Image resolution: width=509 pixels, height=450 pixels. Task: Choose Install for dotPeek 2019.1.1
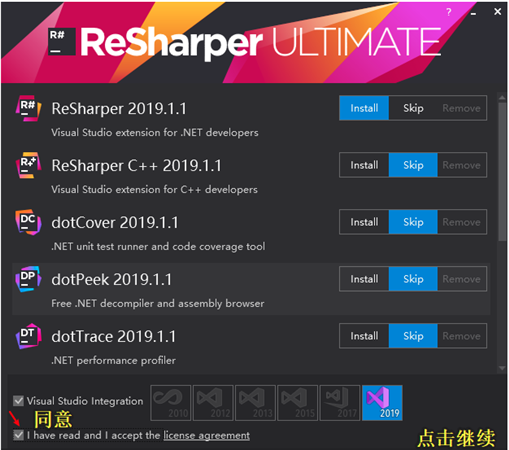click(x=364, y=279)
